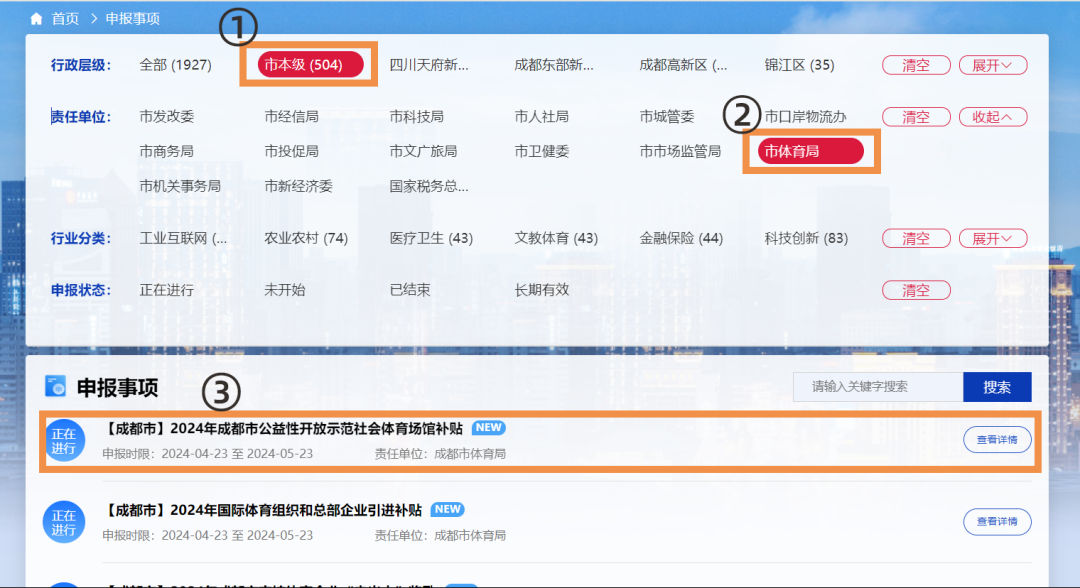Viewport: 1080px width, 588px height.
Task: Click the 申报事项 breadcrumb item
Action: pyautogui.click(x=132, y=19)
